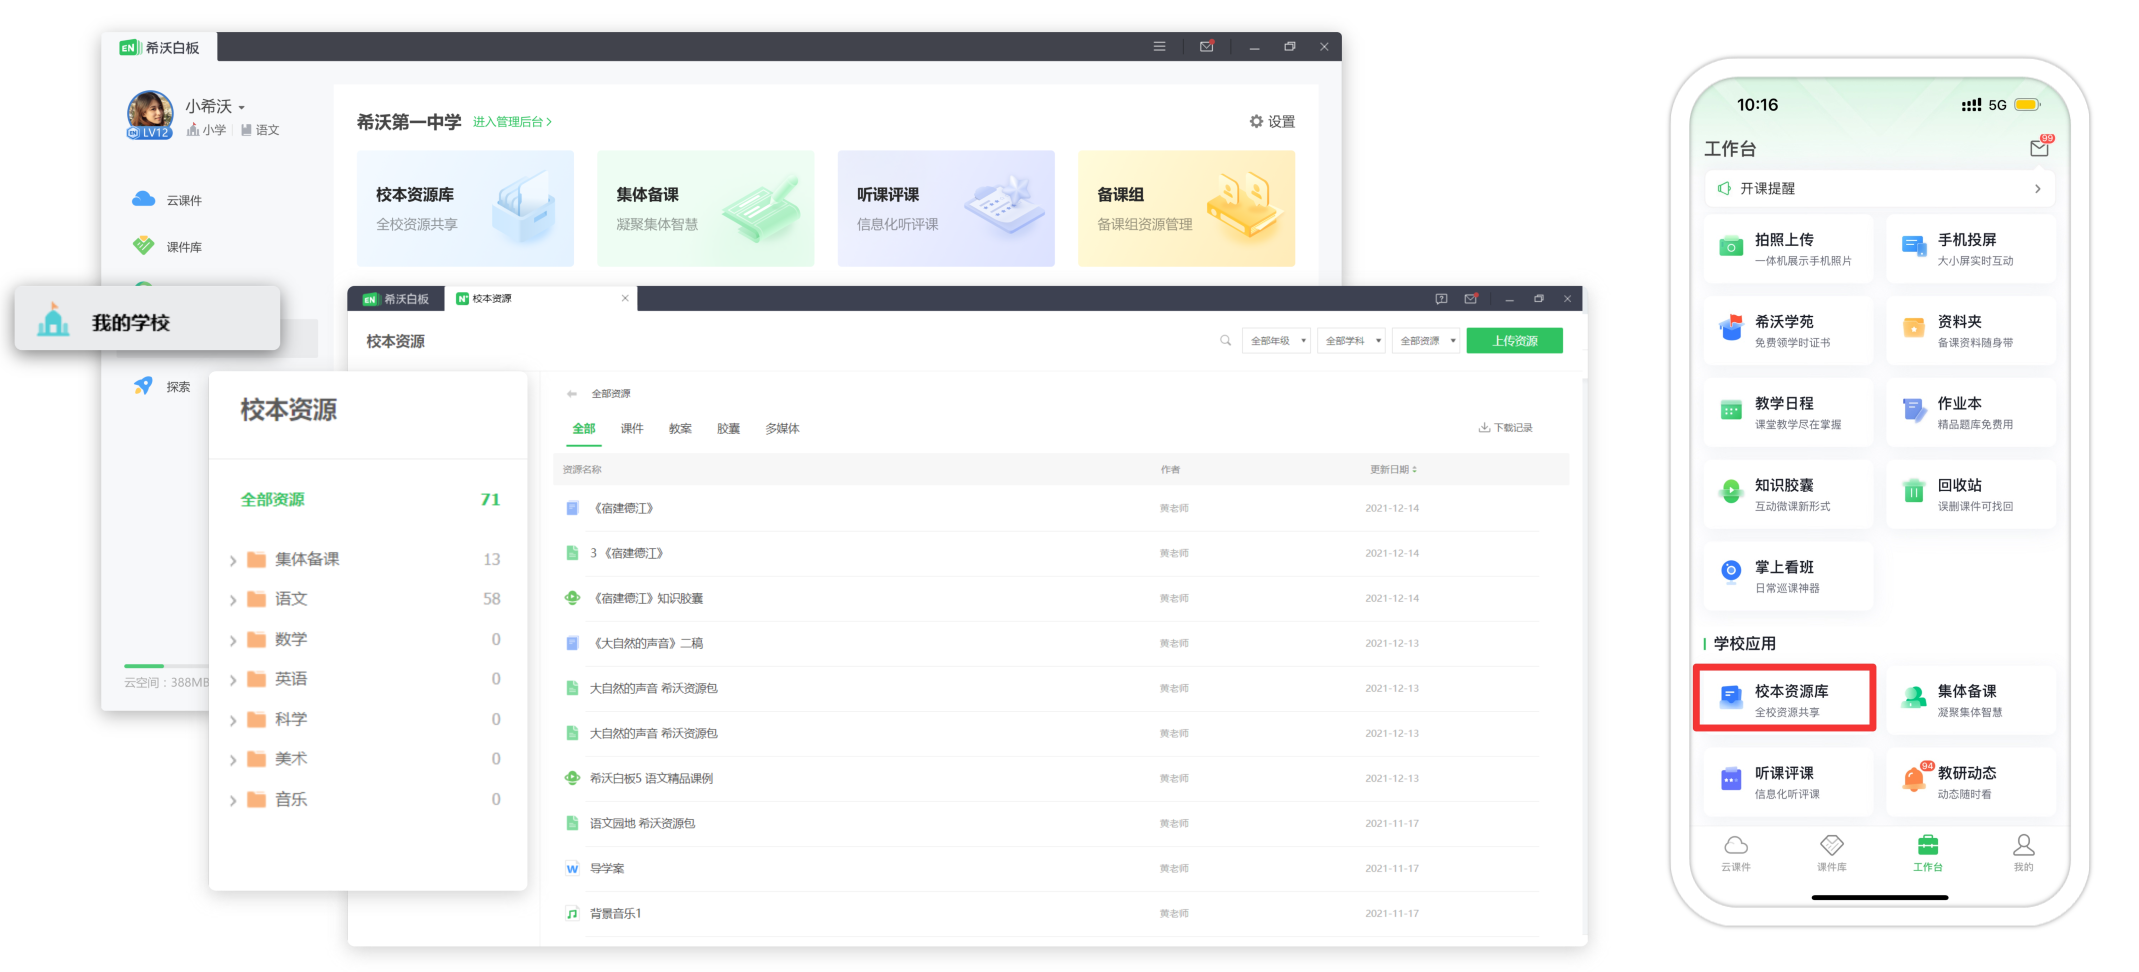Tap phone 听课评课 app
The height and width of the screenshot is (972, 2139).
(1789, 781)
